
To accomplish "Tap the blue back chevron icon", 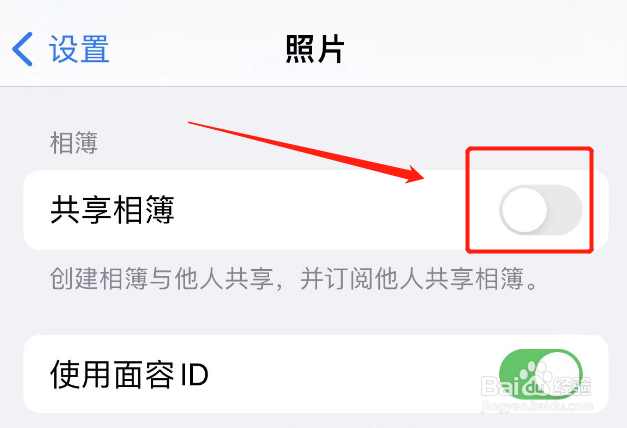I will point(22,49).
